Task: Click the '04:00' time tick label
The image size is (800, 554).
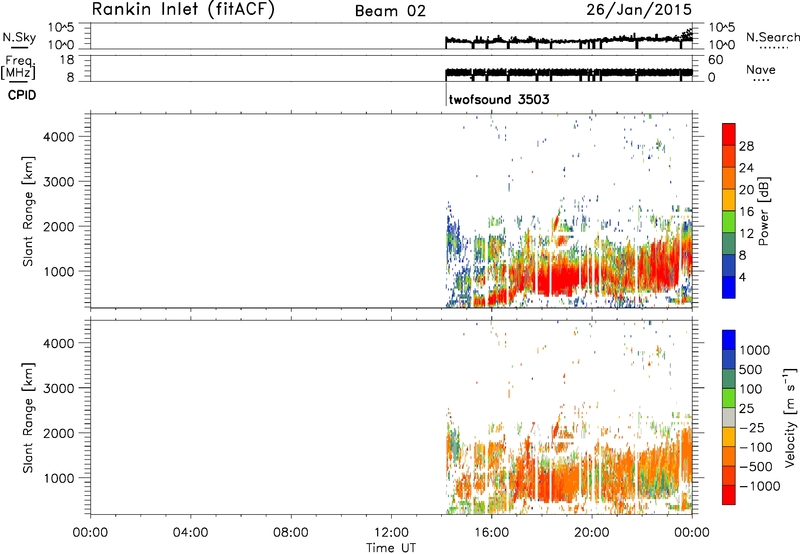Action: [191, 533]
